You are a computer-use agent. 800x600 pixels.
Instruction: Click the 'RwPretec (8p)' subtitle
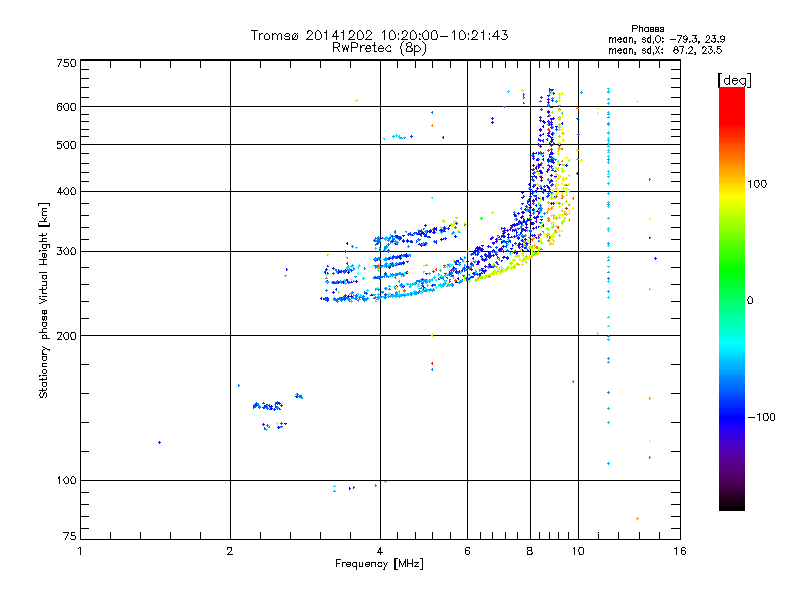[x=379, y=48]
